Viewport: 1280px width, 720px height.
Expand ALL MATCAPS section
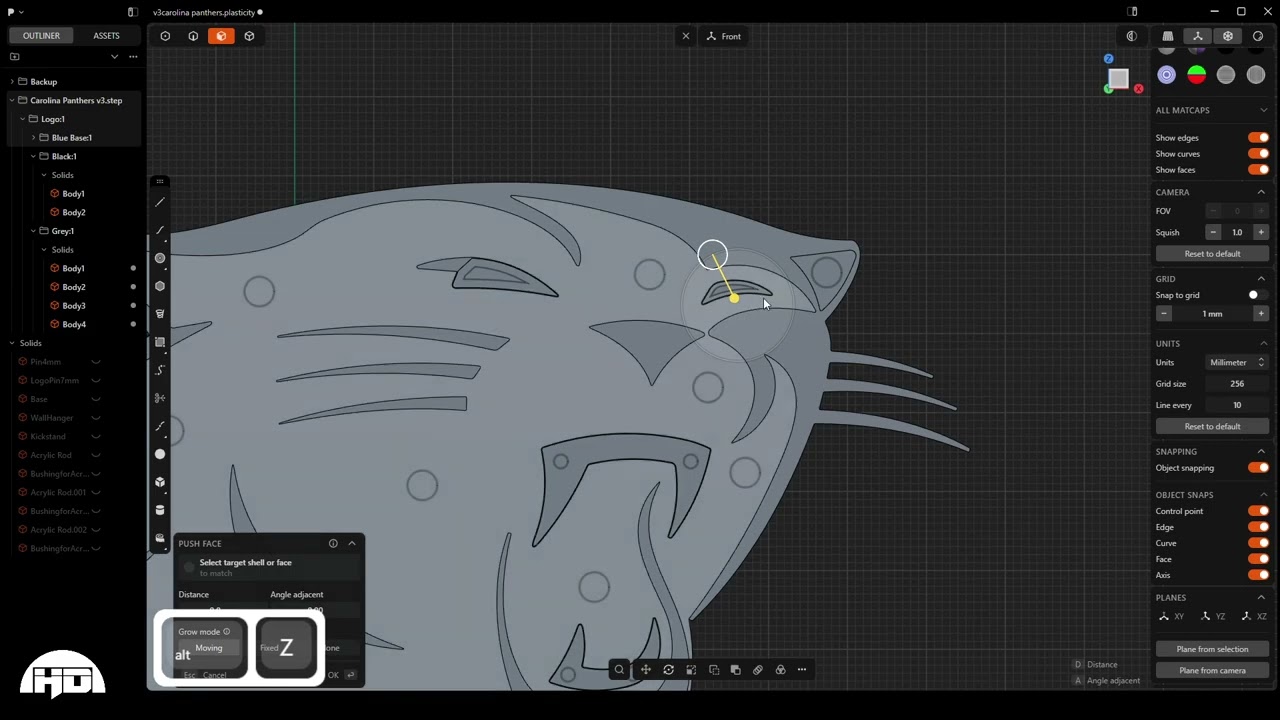[x=1263, y=110]
